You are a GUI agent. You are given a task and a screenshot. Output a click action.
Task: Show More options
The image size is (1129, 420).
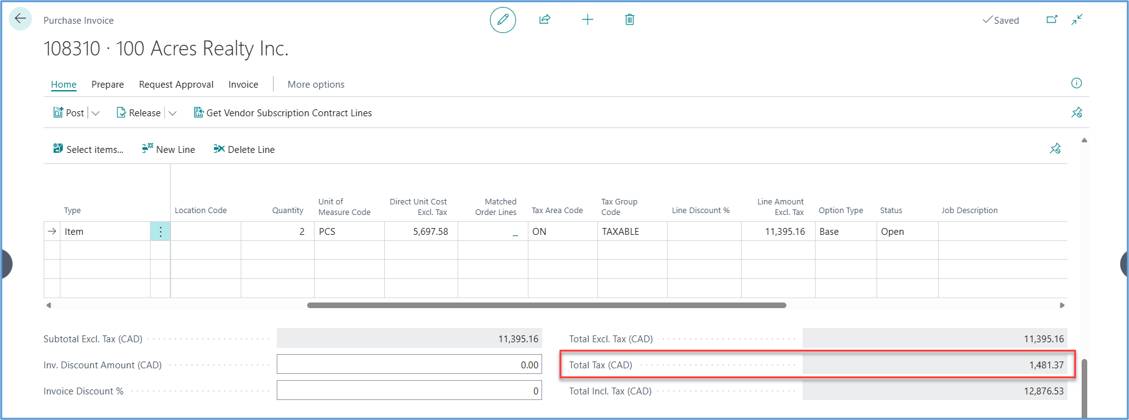(x=316, y=84)
